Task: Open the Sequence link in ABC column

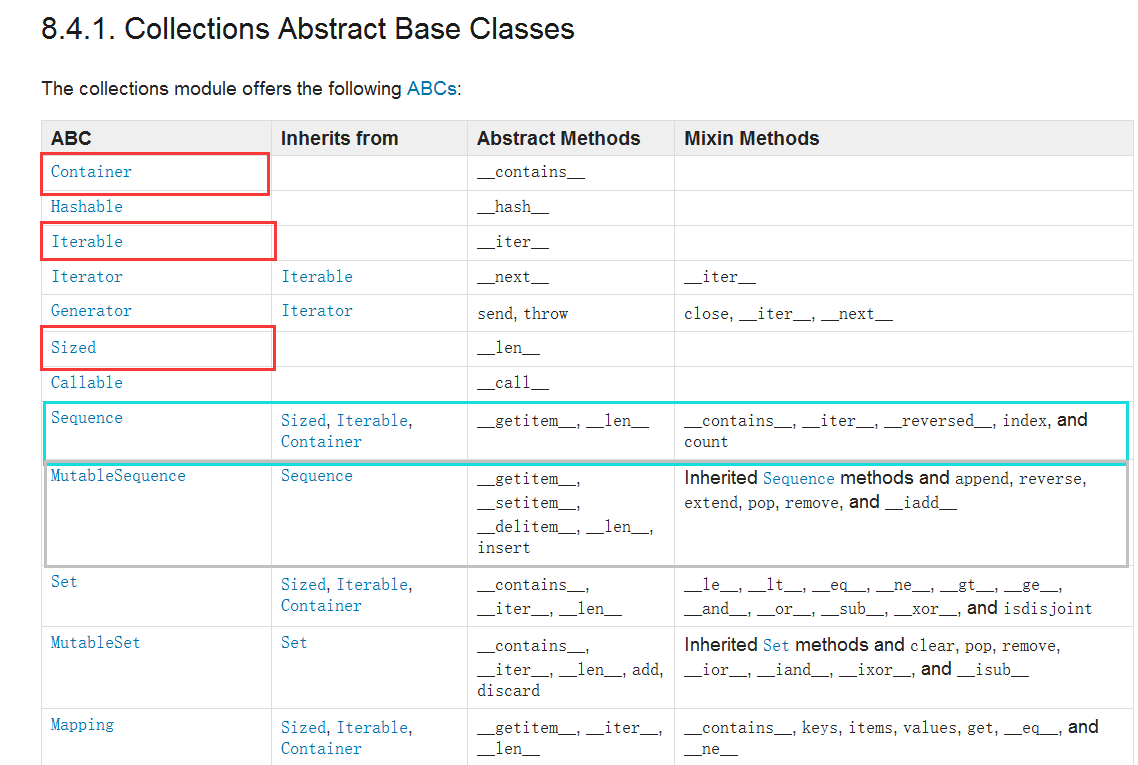Action: coord(87,418)
